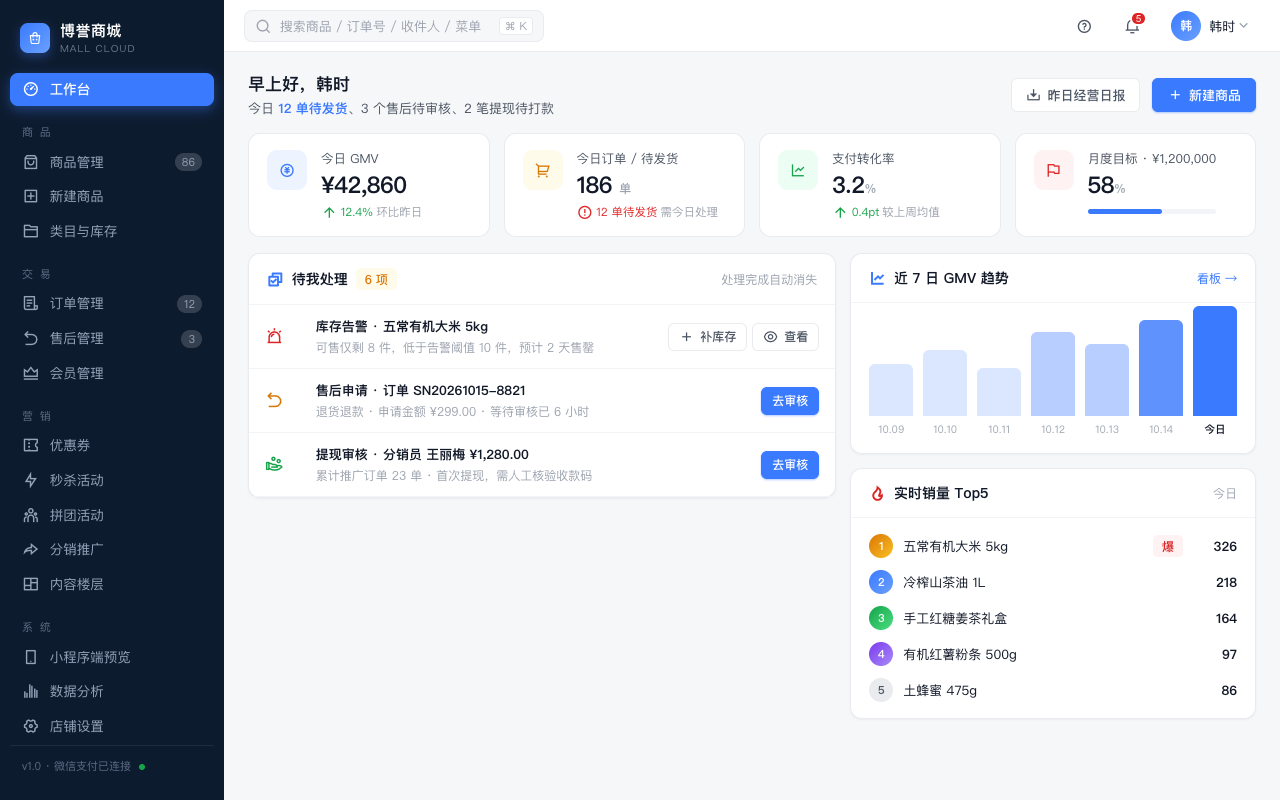Image resolution: width=1280 pixels, height=800 pixels.
Task: Open help via question mark icon
Action: click(1084, 26)
